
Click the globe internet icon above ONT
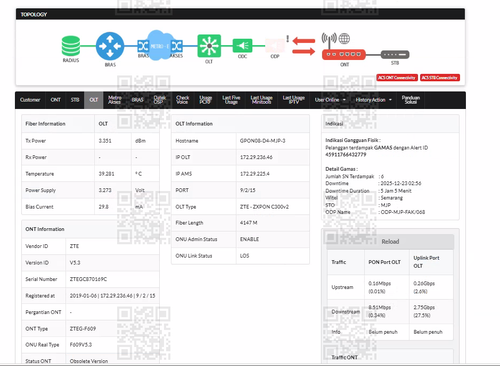(344, 39)
